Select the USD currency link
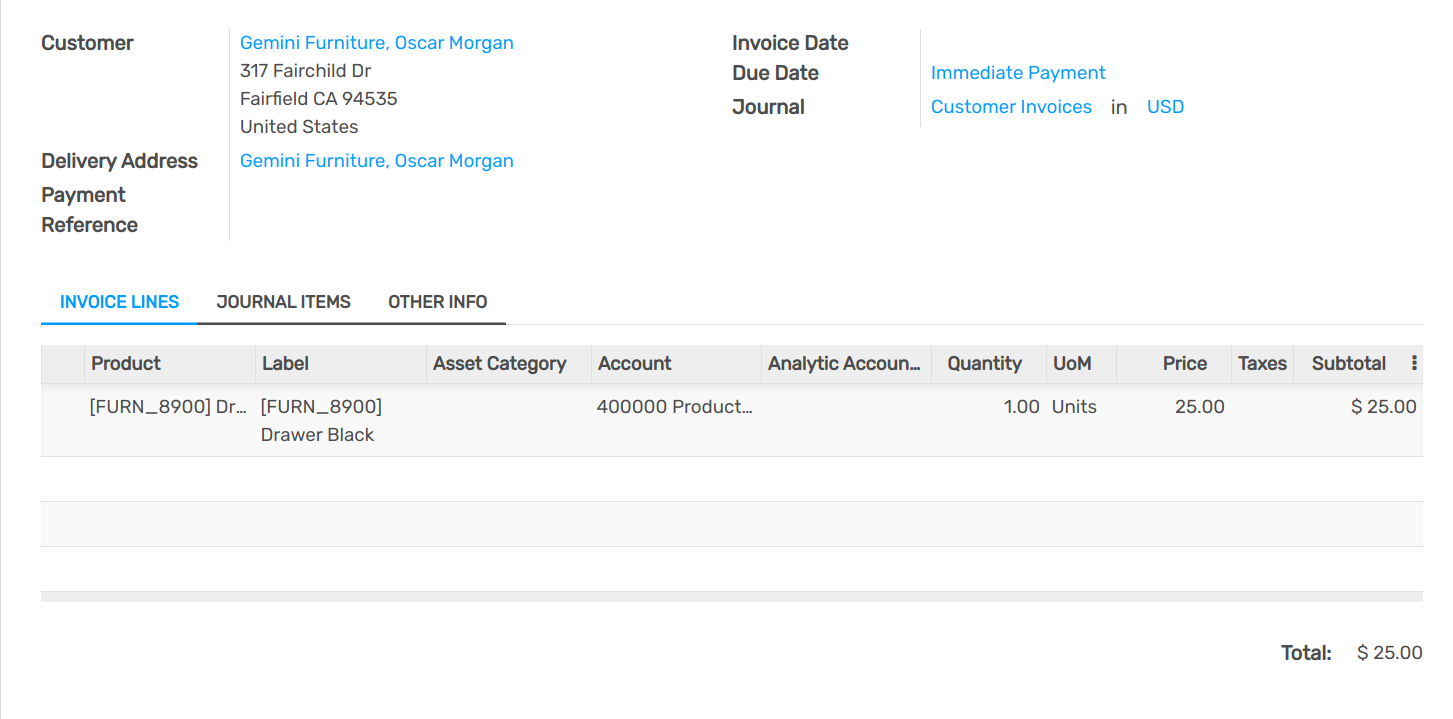Viewport: 1453px width, 719px height. tap(1165, 106)
